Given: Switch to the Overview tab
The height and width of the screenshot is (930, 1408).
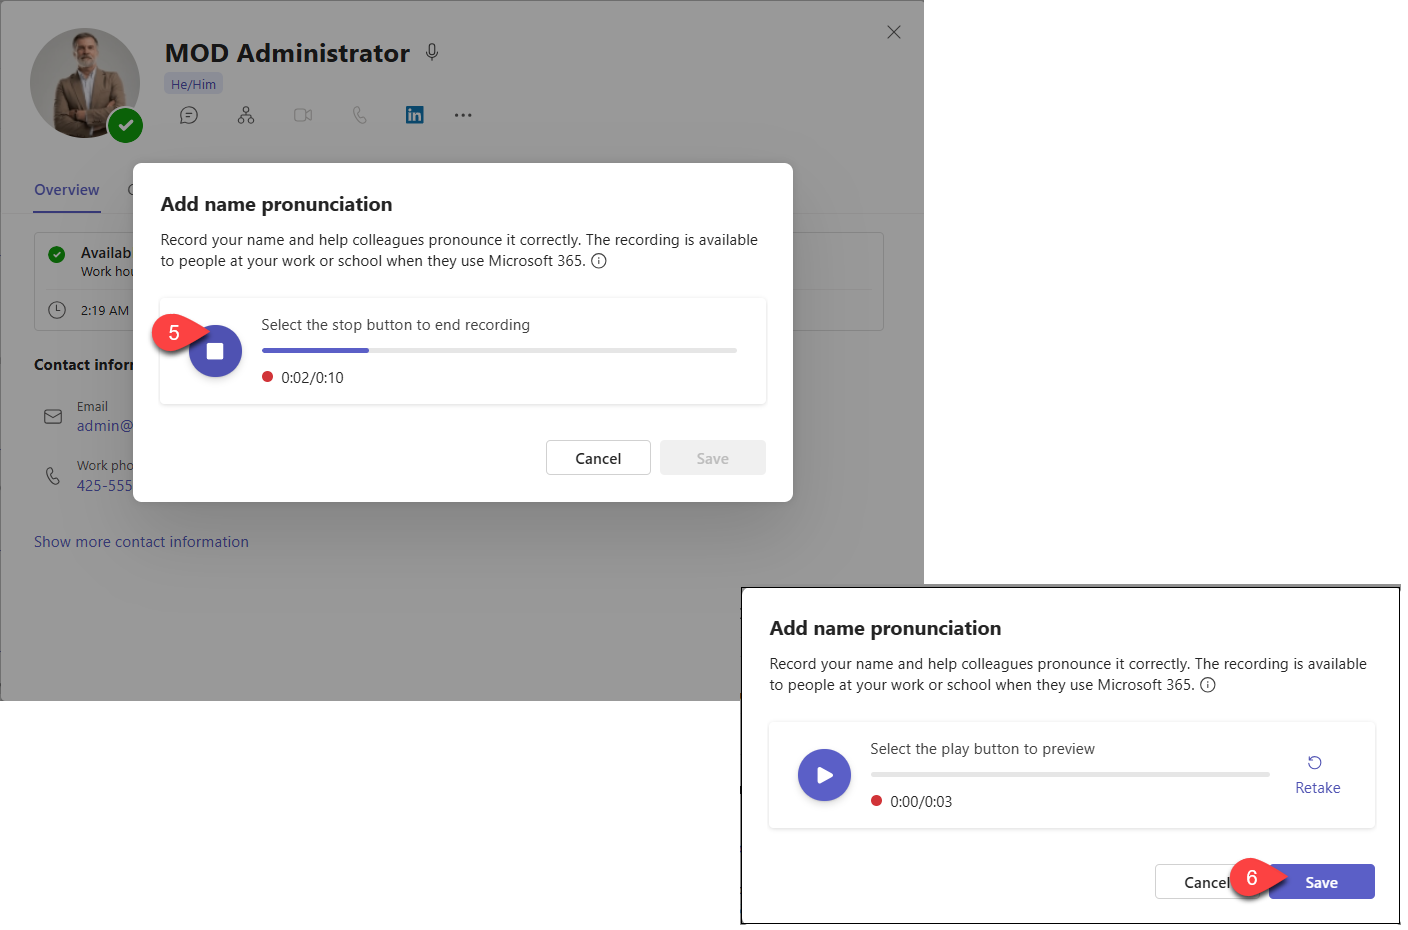Looking at the screenshot, I should click(x=66, y=190).
